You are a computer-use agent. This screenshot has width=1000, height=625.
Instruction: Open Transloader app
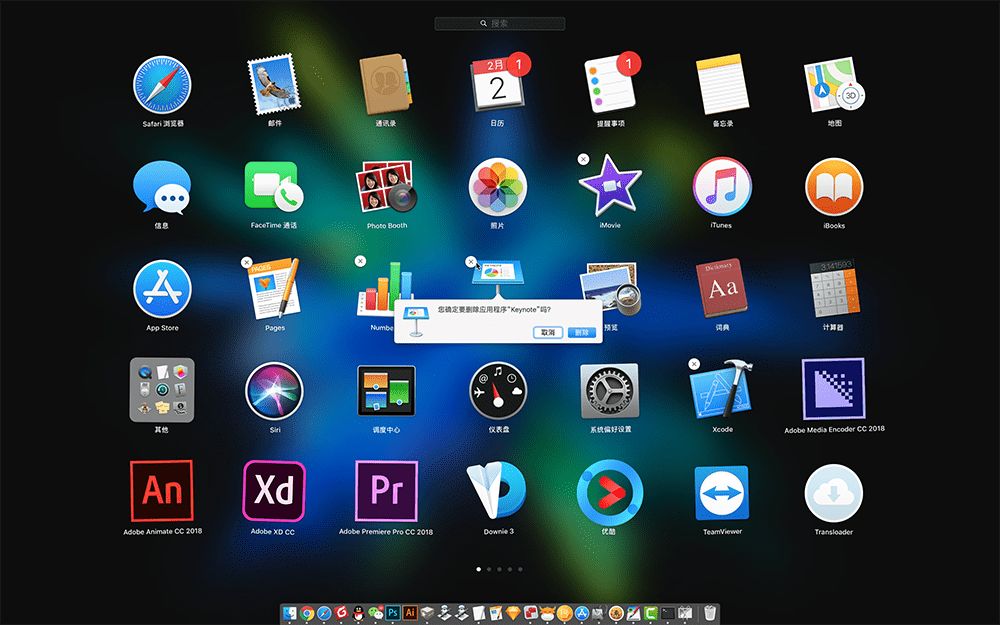click(834, 493)
